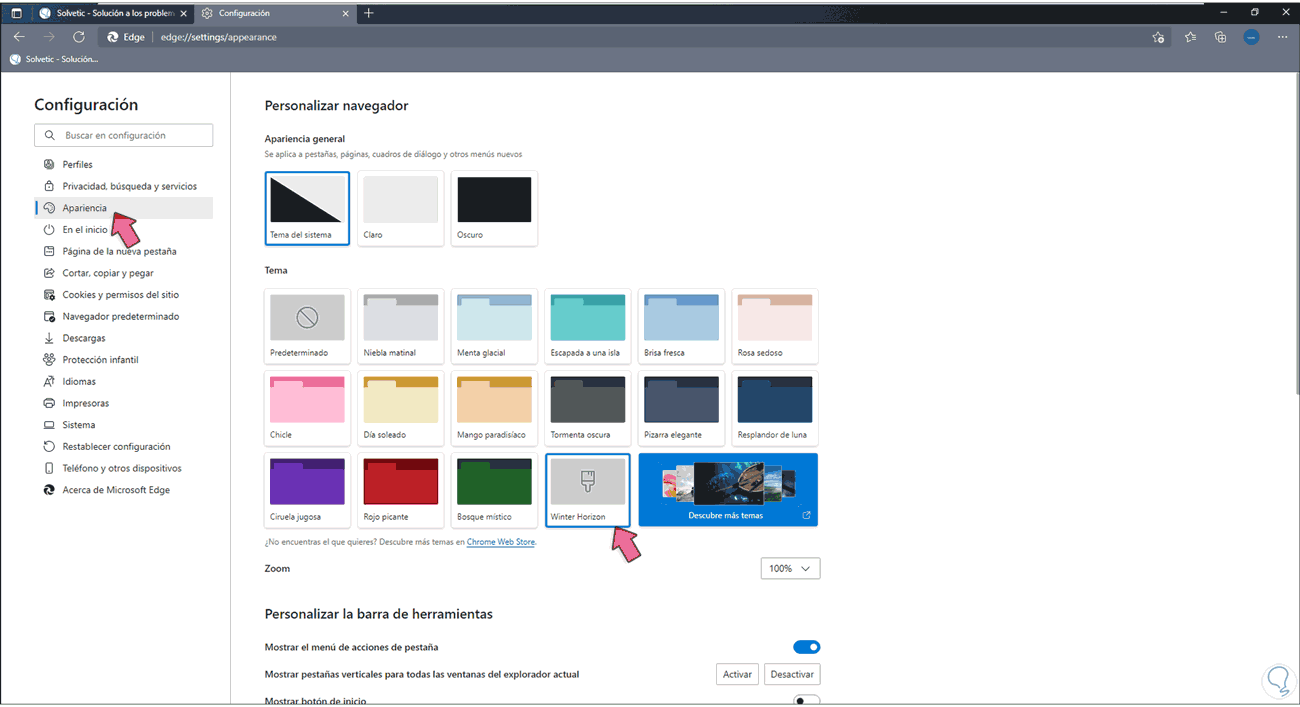This screenshot has width=1300, height=707.
Task: Select Bosque místico green theme
Action: click(494, 490)
